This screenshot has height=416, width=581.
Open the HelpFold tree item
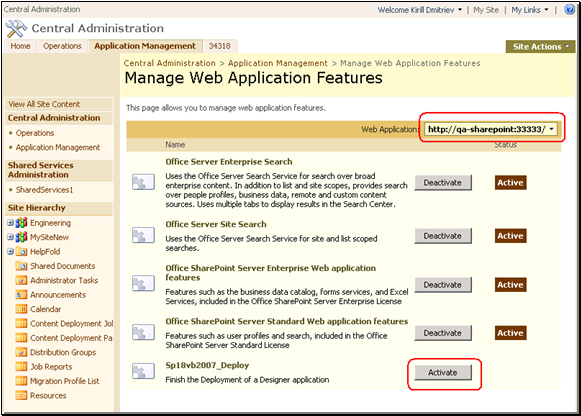45,252
